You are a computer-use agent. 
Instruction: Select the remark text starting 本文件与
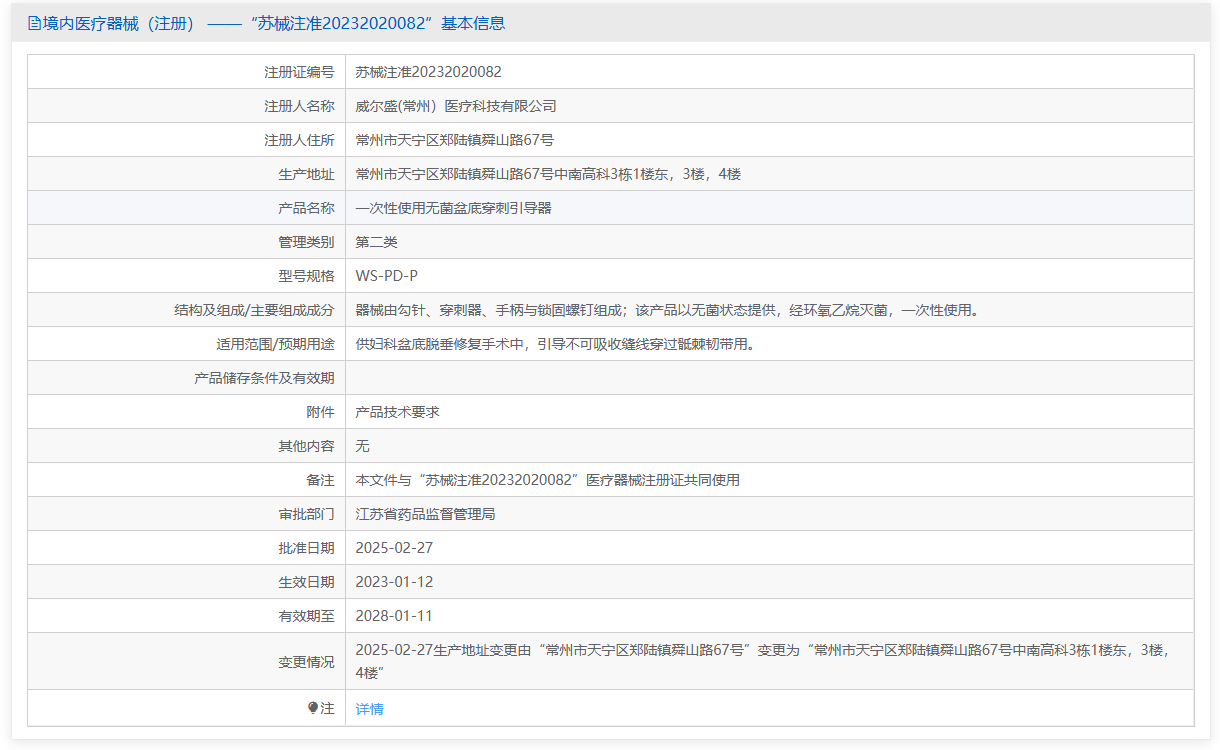tap(548, 480)
